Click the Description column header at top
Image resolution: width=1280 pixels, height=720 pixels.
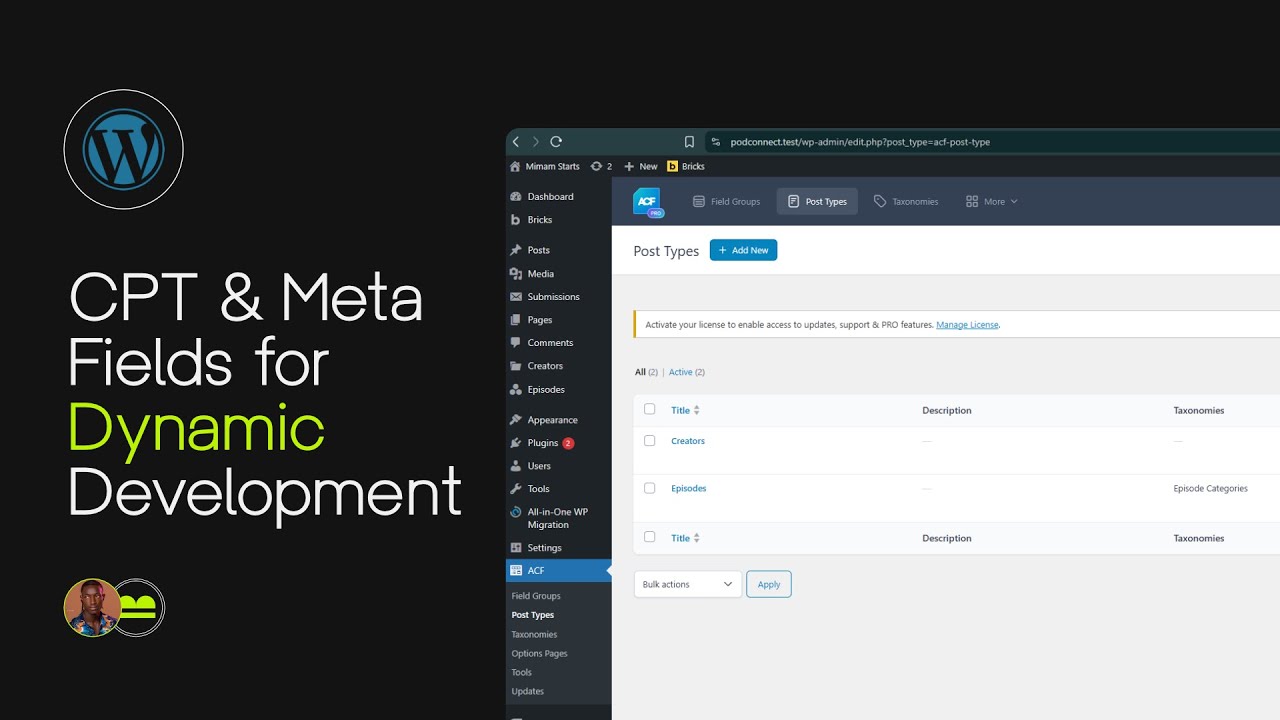pyautogui.click(x=947, y=410)
